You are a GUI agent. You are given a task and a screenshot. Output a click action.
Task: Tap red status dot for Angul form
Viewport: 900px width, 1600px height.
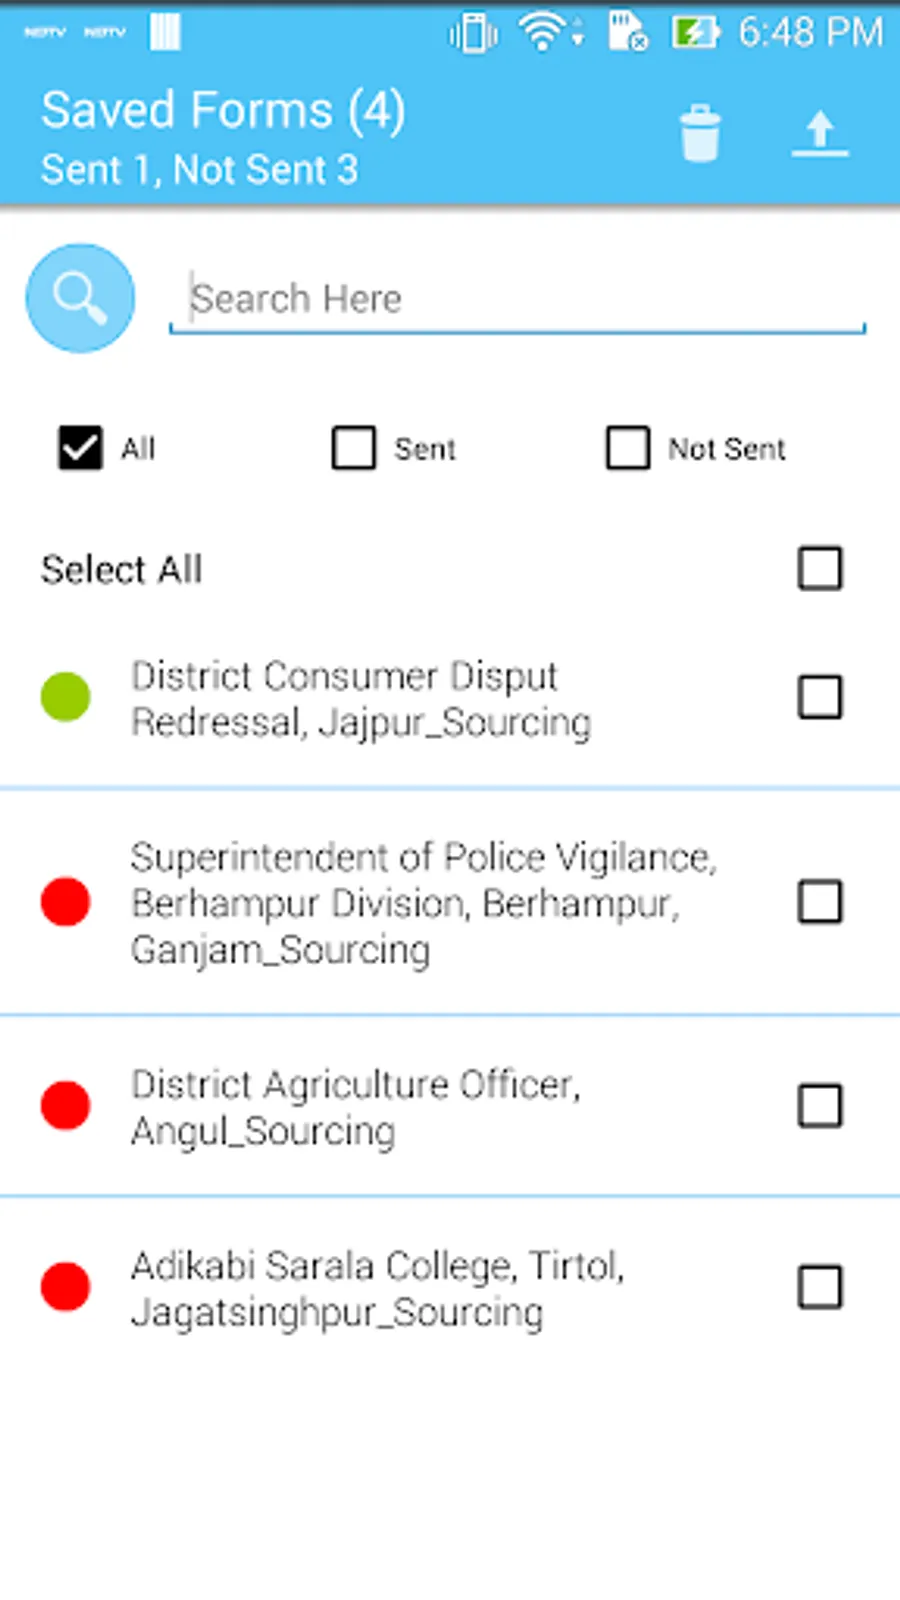66,1106
